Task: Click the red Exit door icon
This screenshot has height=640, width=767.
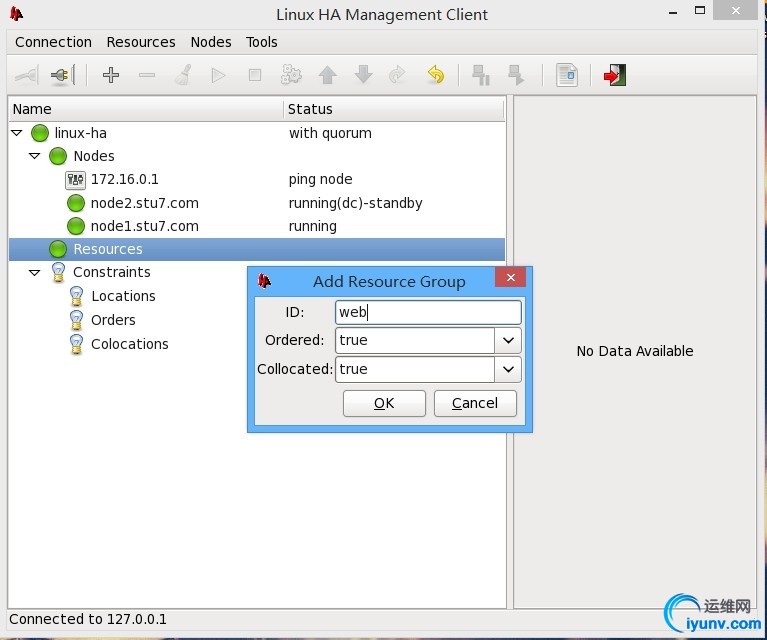Action: pos(615,75)
